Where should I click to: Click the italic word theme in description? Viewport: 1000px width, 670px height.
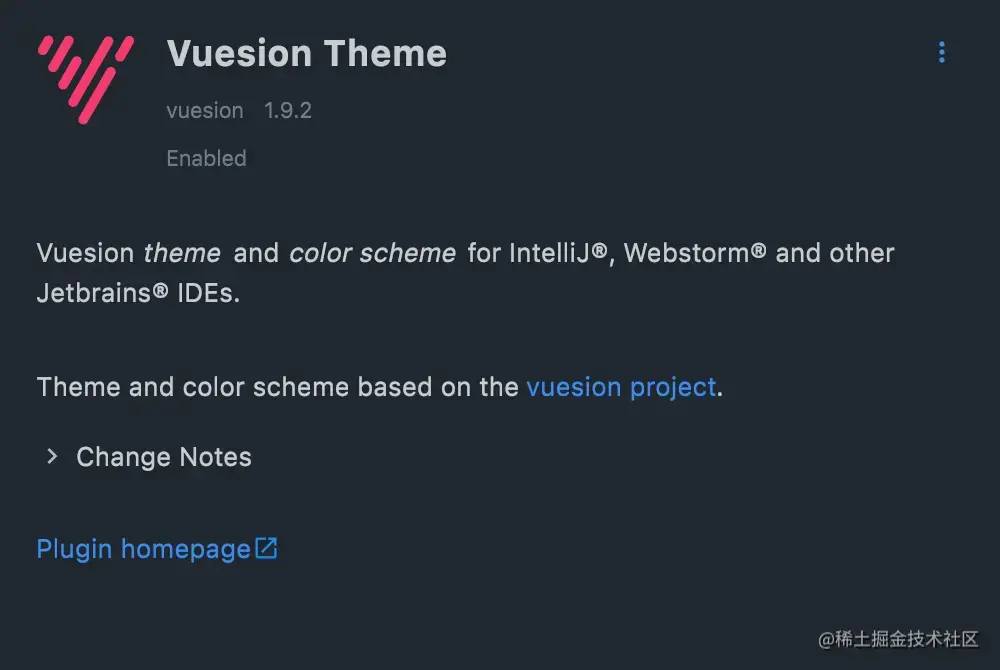click(x=182, y=253)
